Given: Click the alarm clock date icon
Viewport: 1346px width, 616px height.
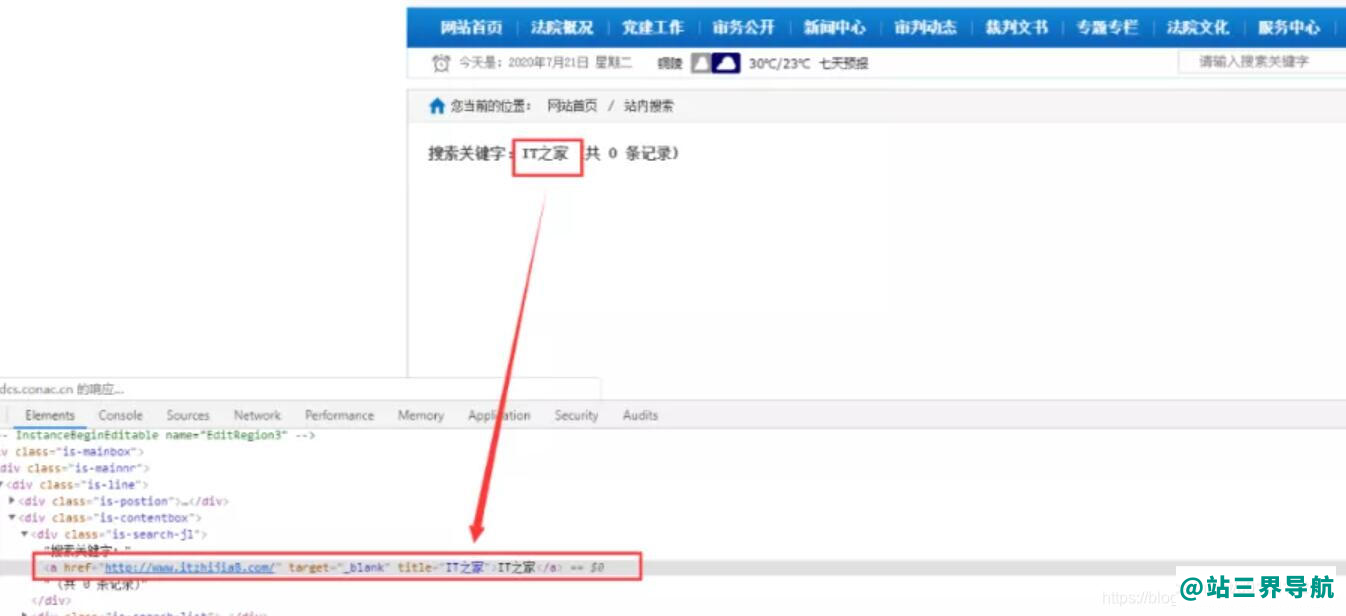Looking at the screenshot, I should click(441, 63).
